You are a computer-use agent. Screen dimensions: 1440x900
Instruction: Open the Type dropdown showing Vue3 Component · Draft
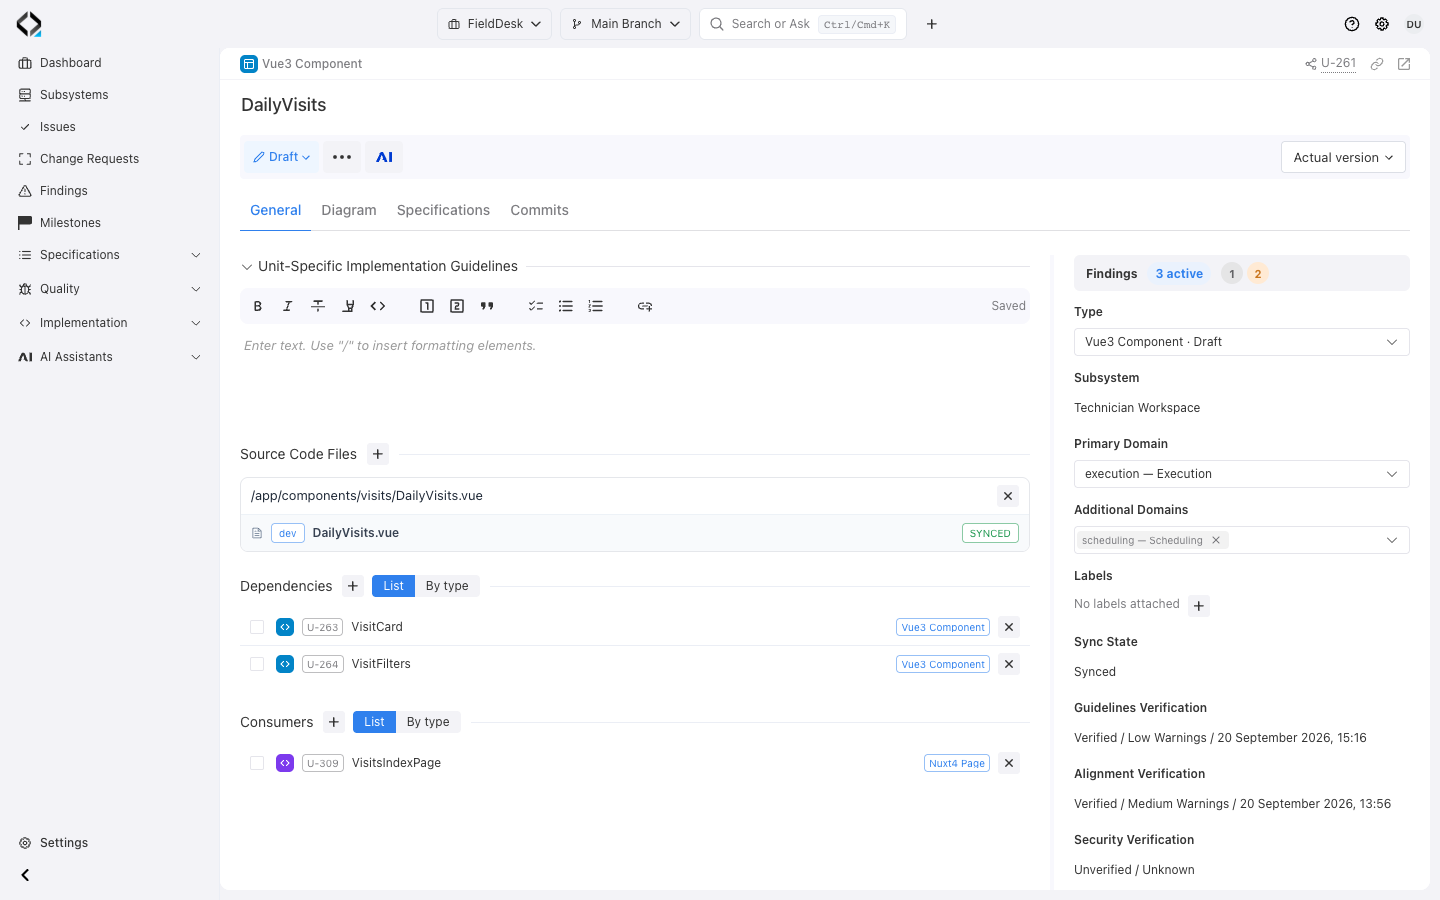(x=1241, y=342)
